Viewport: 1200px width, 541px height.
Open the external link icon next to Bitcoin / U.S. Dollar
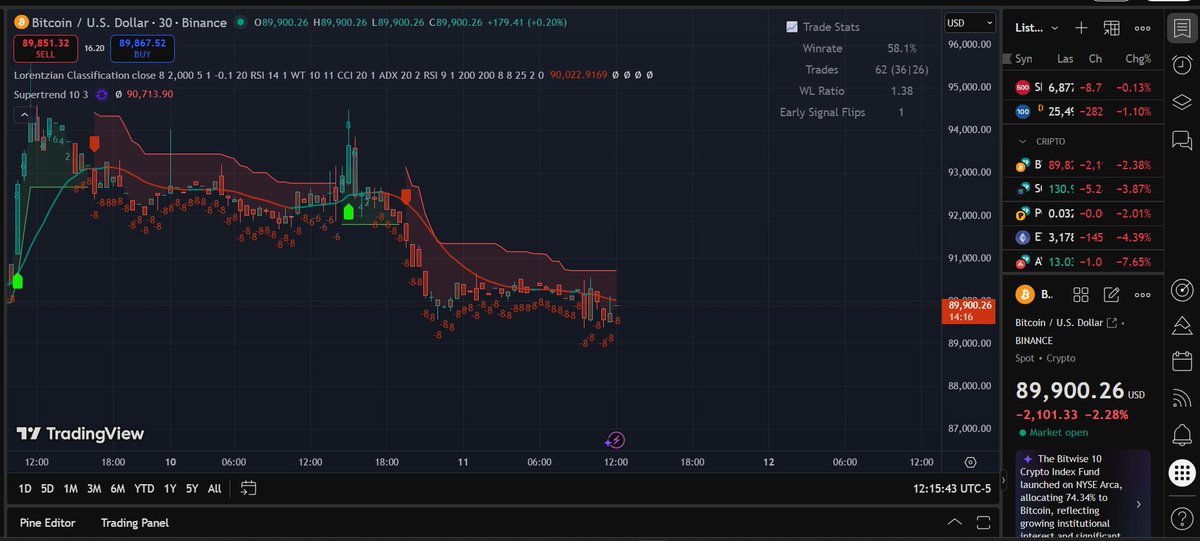pyautogui.click(x=1112, y=322)
